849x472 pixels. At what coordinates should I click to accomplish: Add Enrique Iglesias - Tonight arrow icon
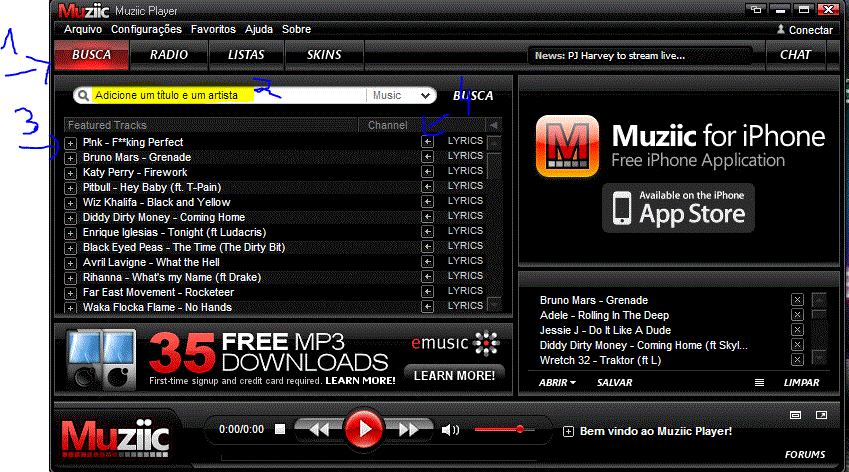coord(428,232)
